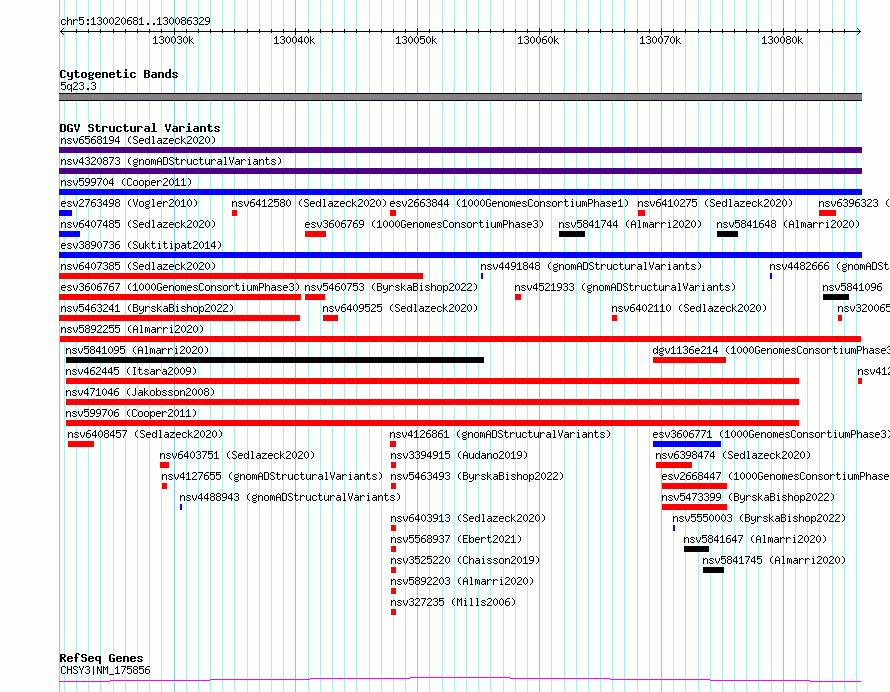
Task: Open nsv3525220 (Chaisson2019) label
Action: 465,560
